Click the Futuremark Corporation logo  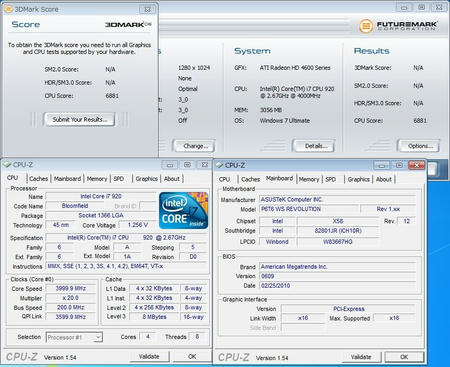point(398,26)
